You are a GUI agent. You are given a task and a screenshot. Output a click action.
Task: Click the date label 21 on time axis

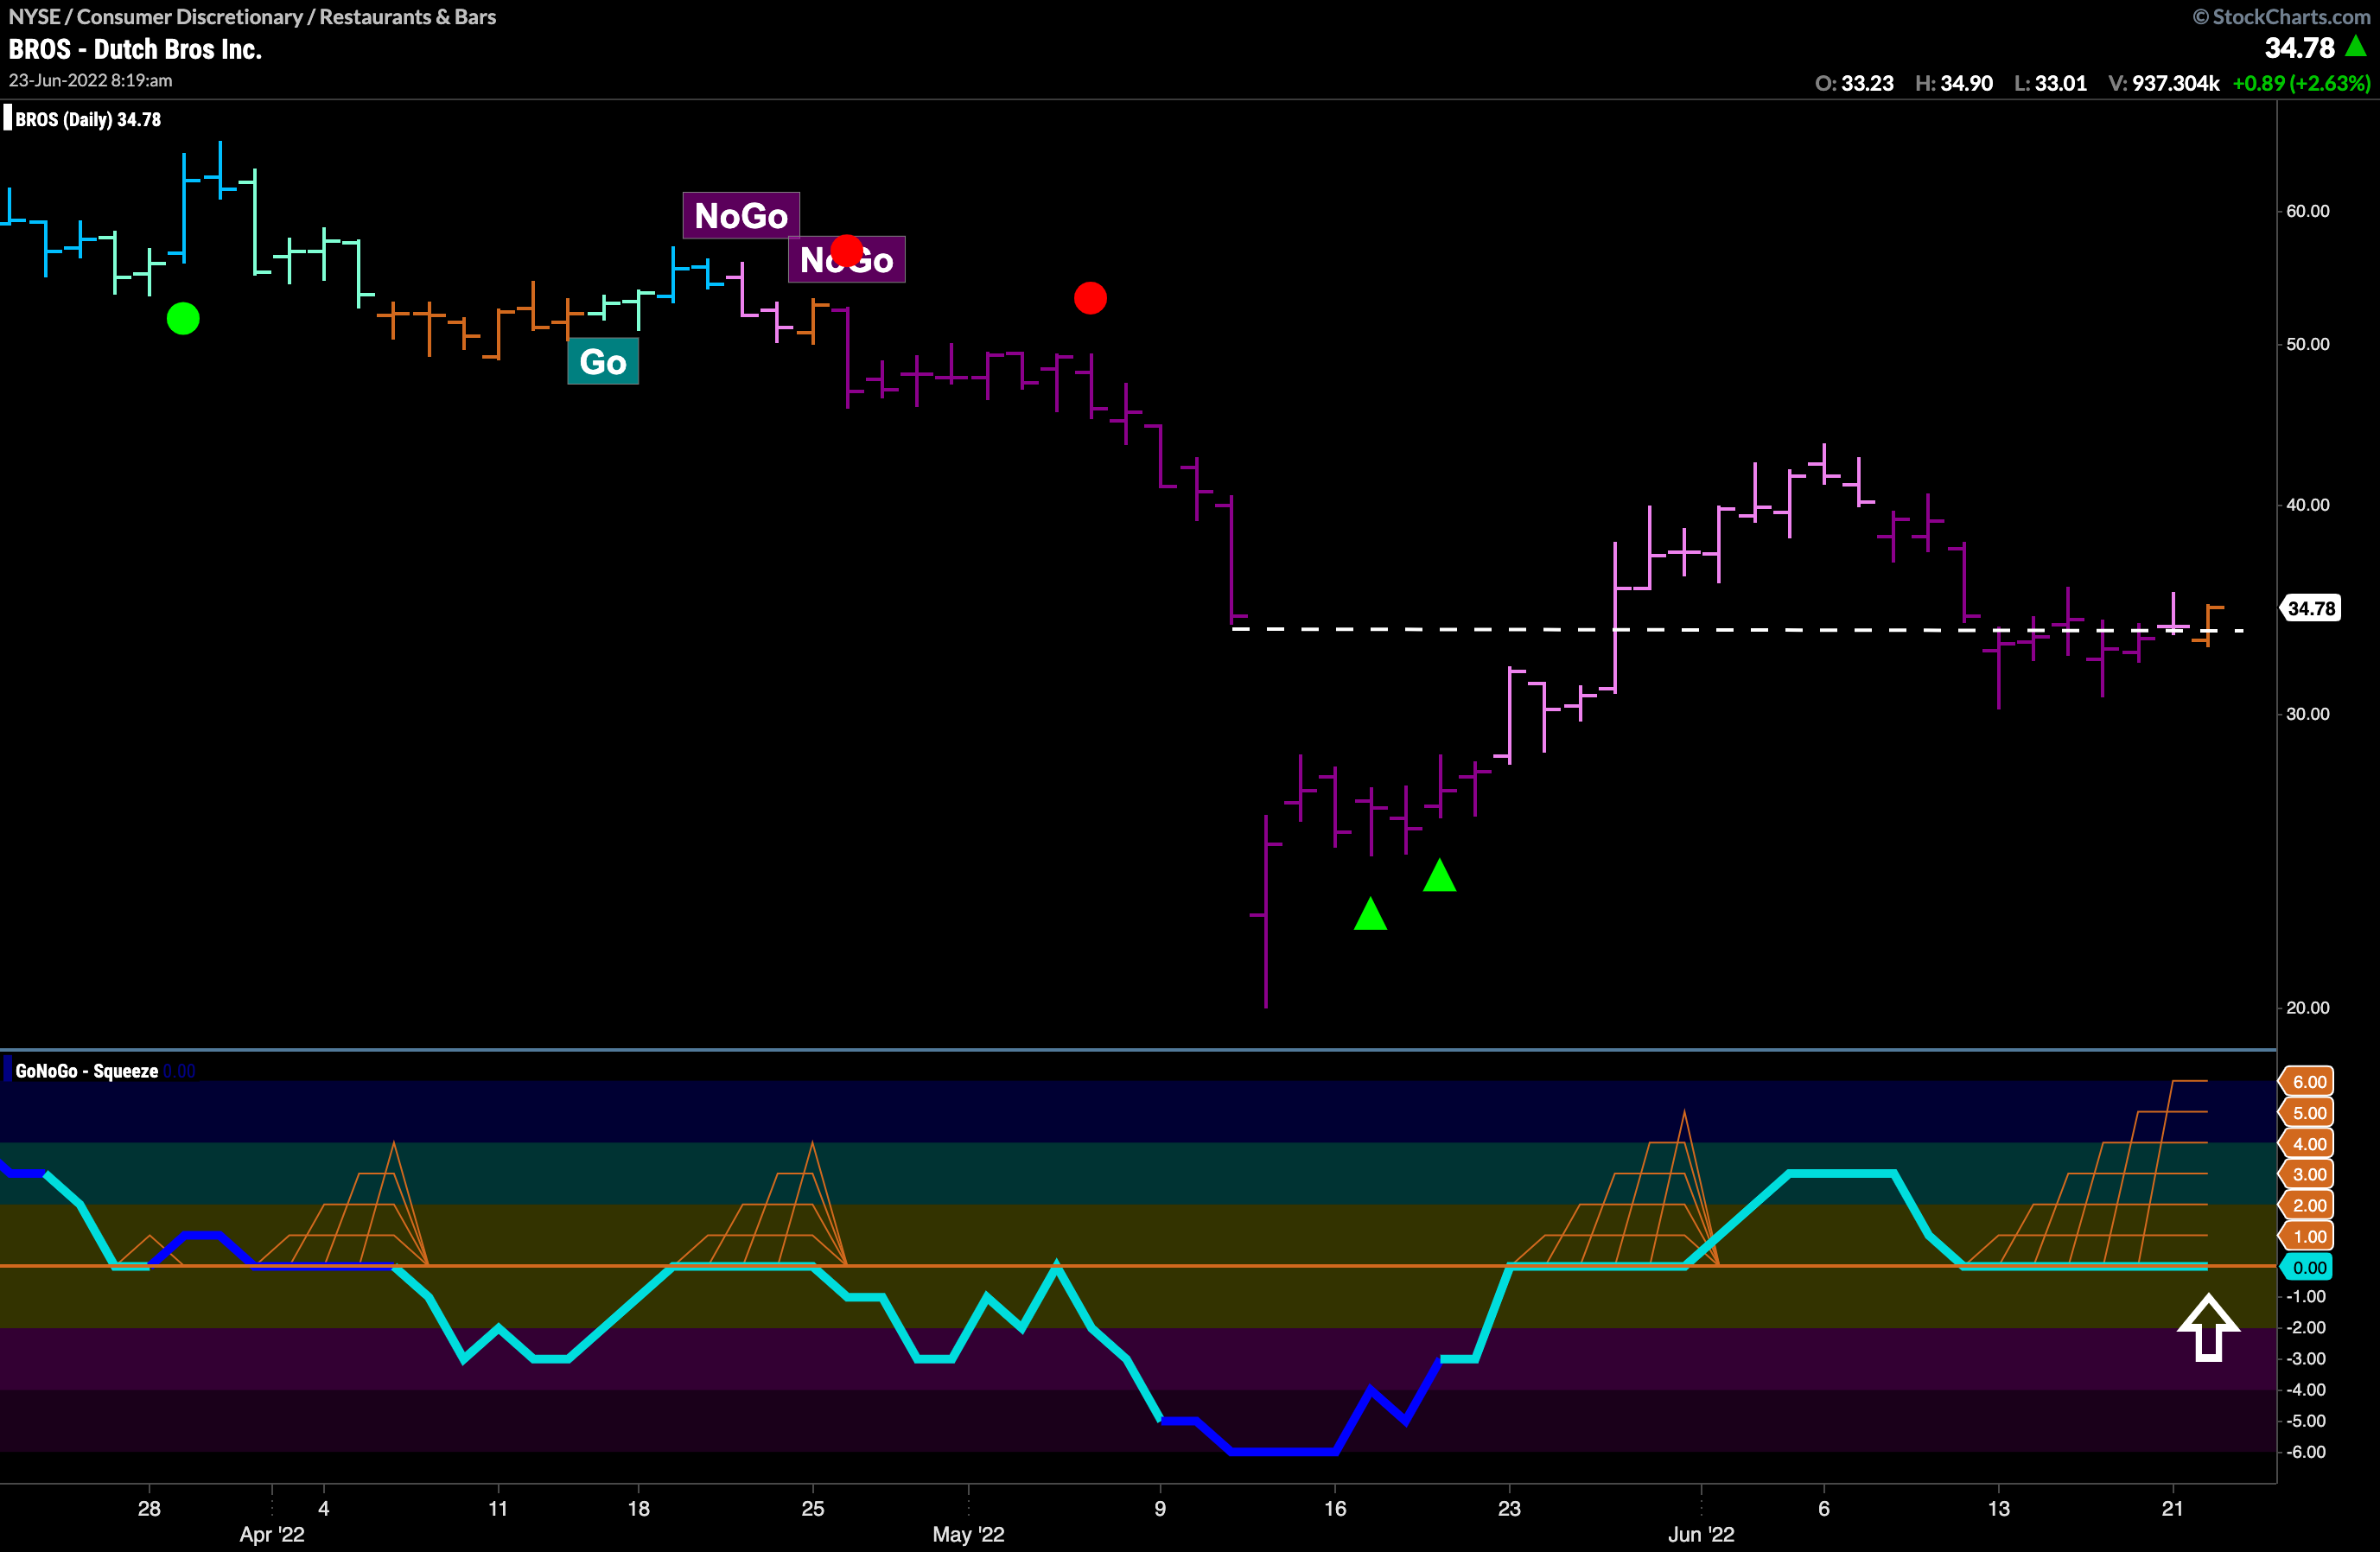pos(2172,1508)
